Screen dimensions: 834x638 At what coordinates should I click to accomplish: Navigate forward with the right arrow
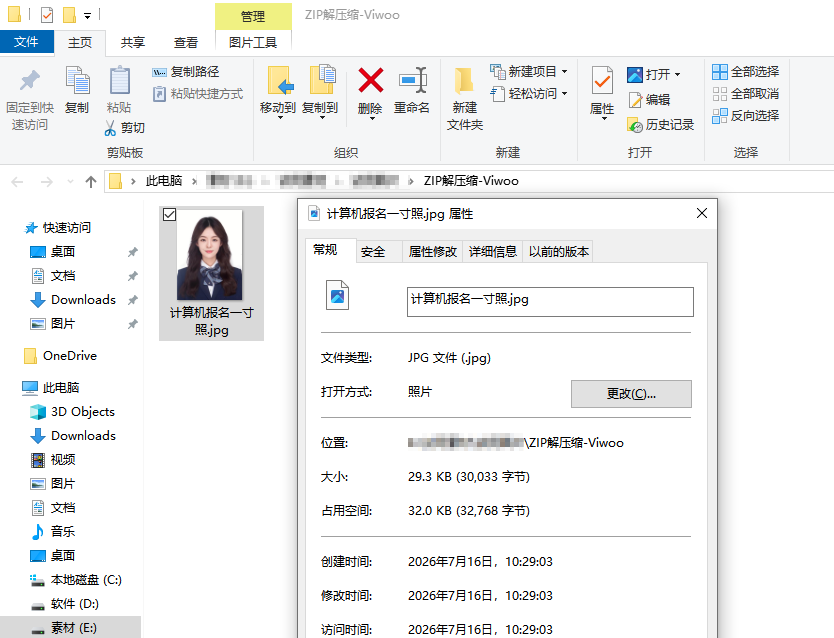pos(47,182)
